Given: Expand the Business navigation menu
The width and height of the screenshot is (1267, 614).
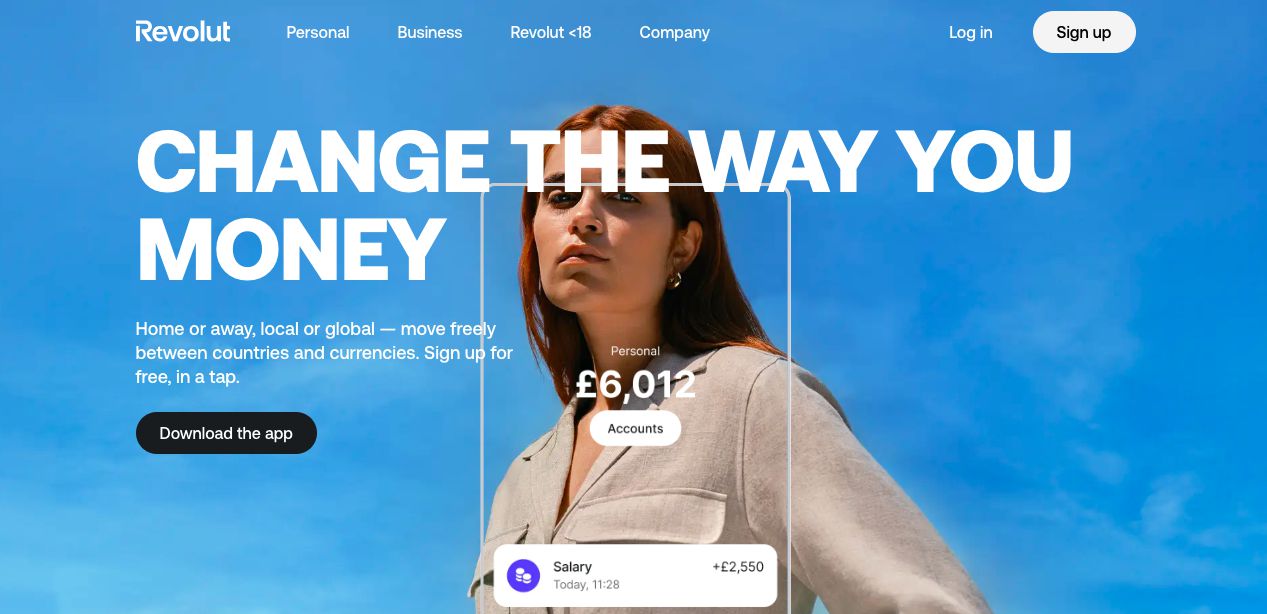Looking at the screenshot, I should pos(430,32).
